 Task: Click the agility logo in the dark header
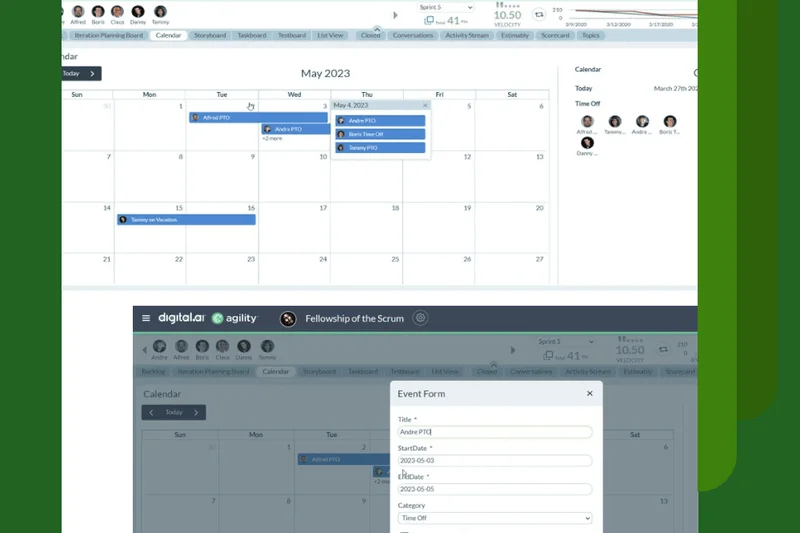[x=235, y=318]
